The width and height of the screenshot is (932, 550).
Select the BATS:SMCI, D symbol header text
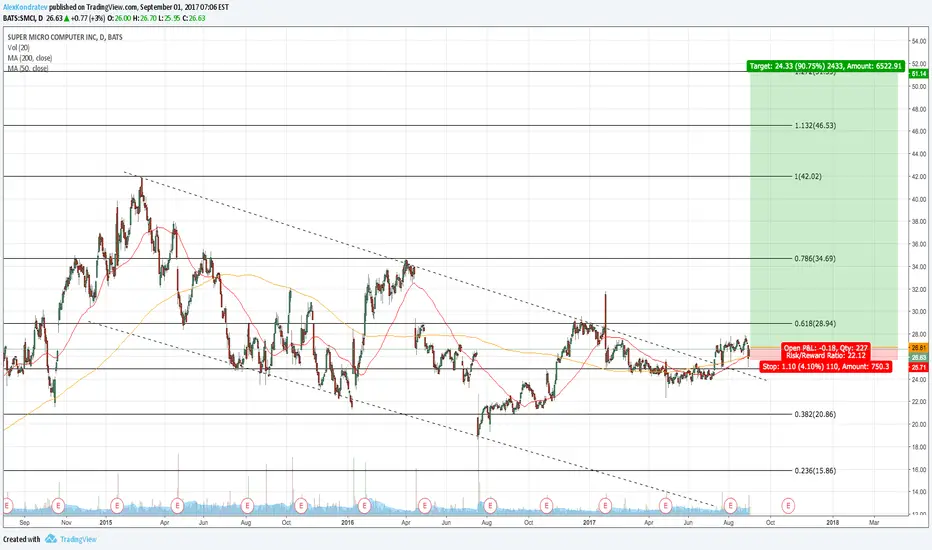coord(23,18)
